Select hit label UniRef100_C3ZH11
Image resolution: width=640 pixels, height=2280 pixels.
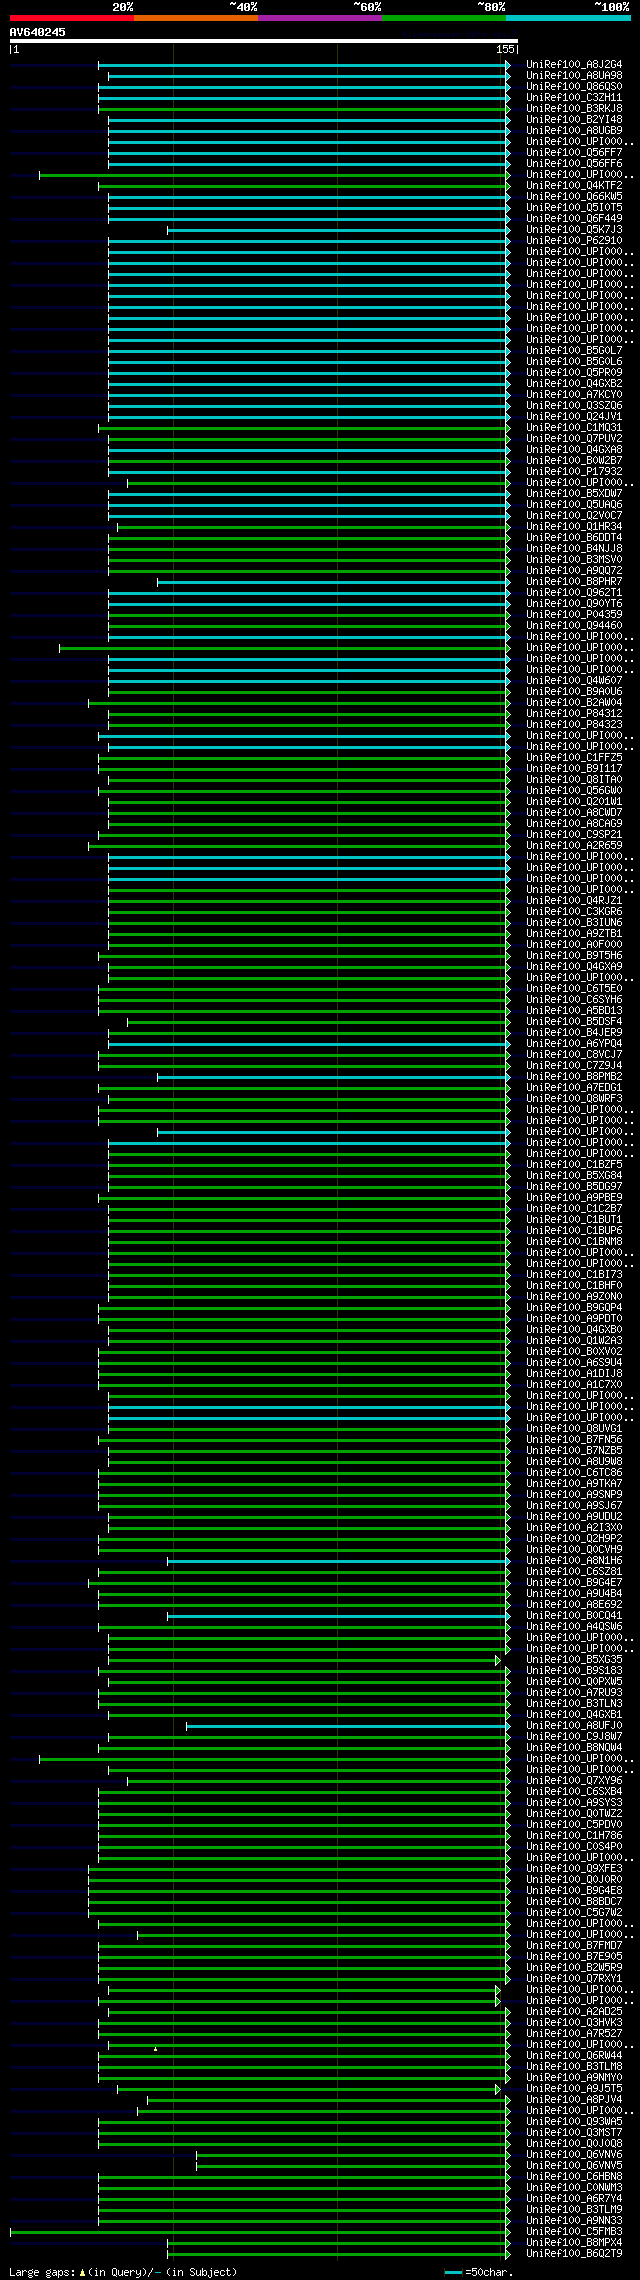(x=574, y=97)
